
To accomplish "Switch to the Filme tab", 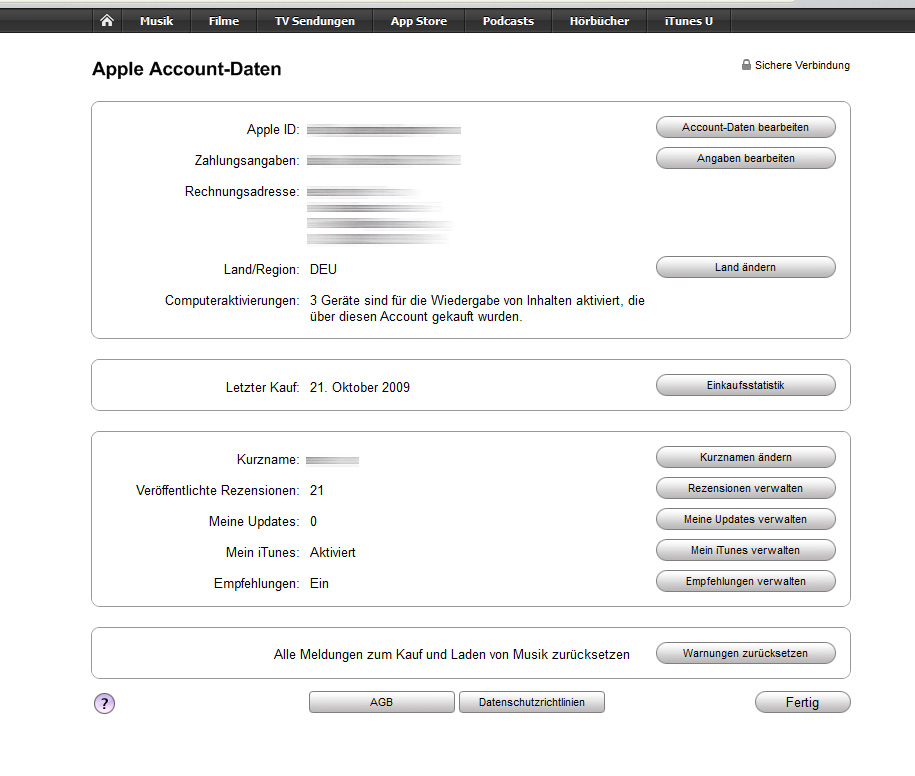I will 224,21.
